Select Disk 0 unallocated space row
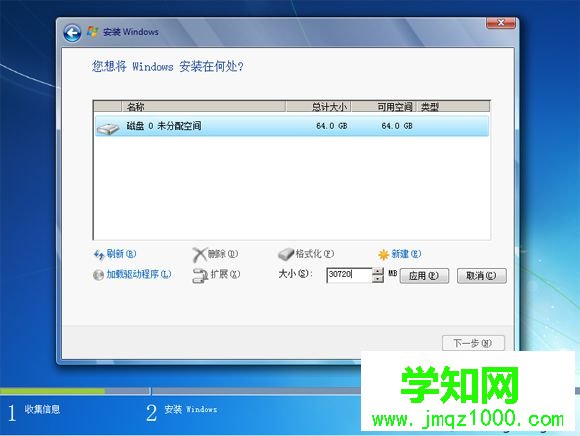 coord(292,126)
